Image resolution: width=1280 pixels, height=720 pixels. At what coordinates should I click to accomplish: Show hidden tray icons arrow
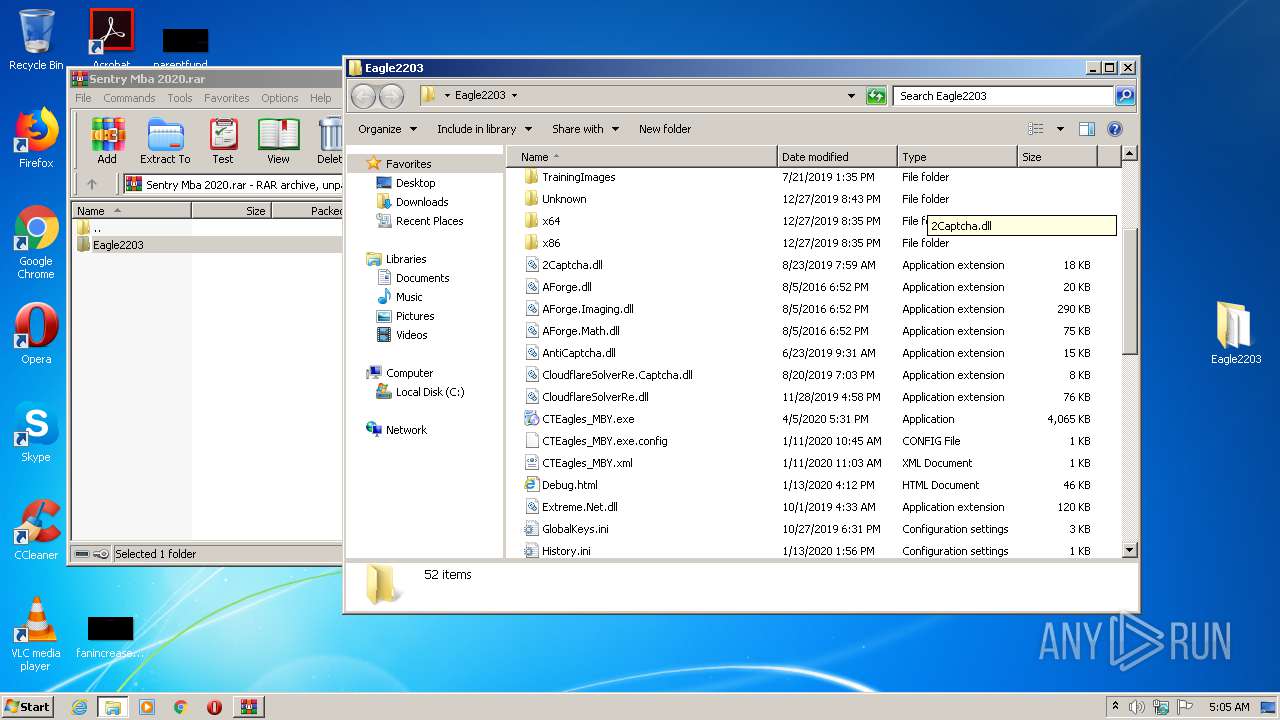click(1115, 707)
